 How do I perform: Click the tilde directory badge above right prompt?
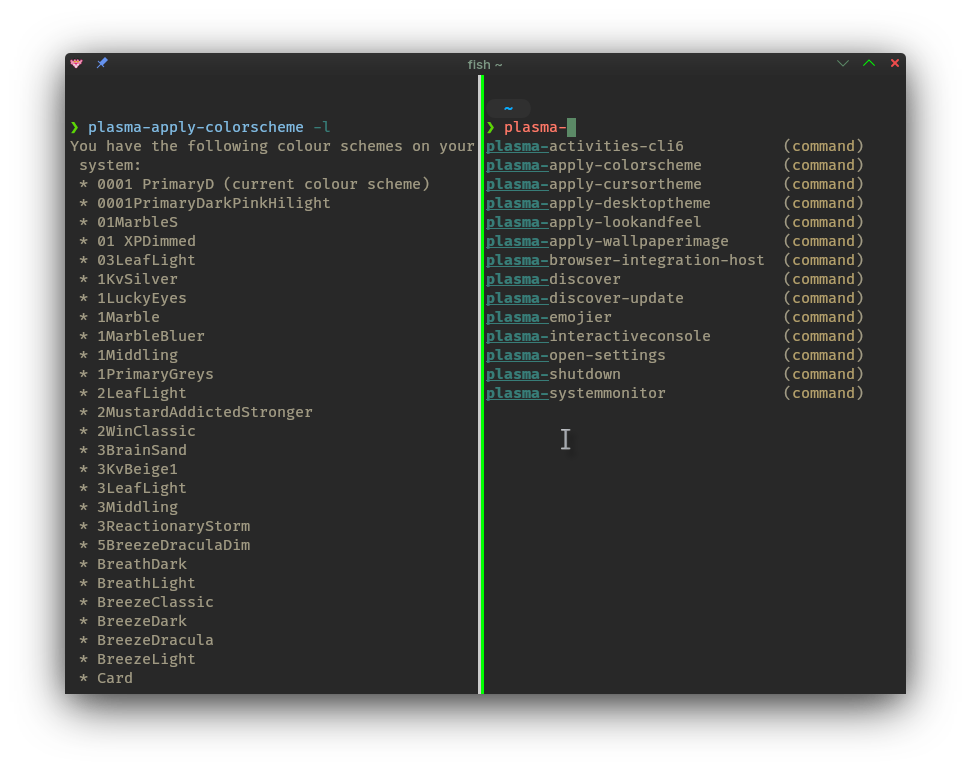tap(508, 108)
